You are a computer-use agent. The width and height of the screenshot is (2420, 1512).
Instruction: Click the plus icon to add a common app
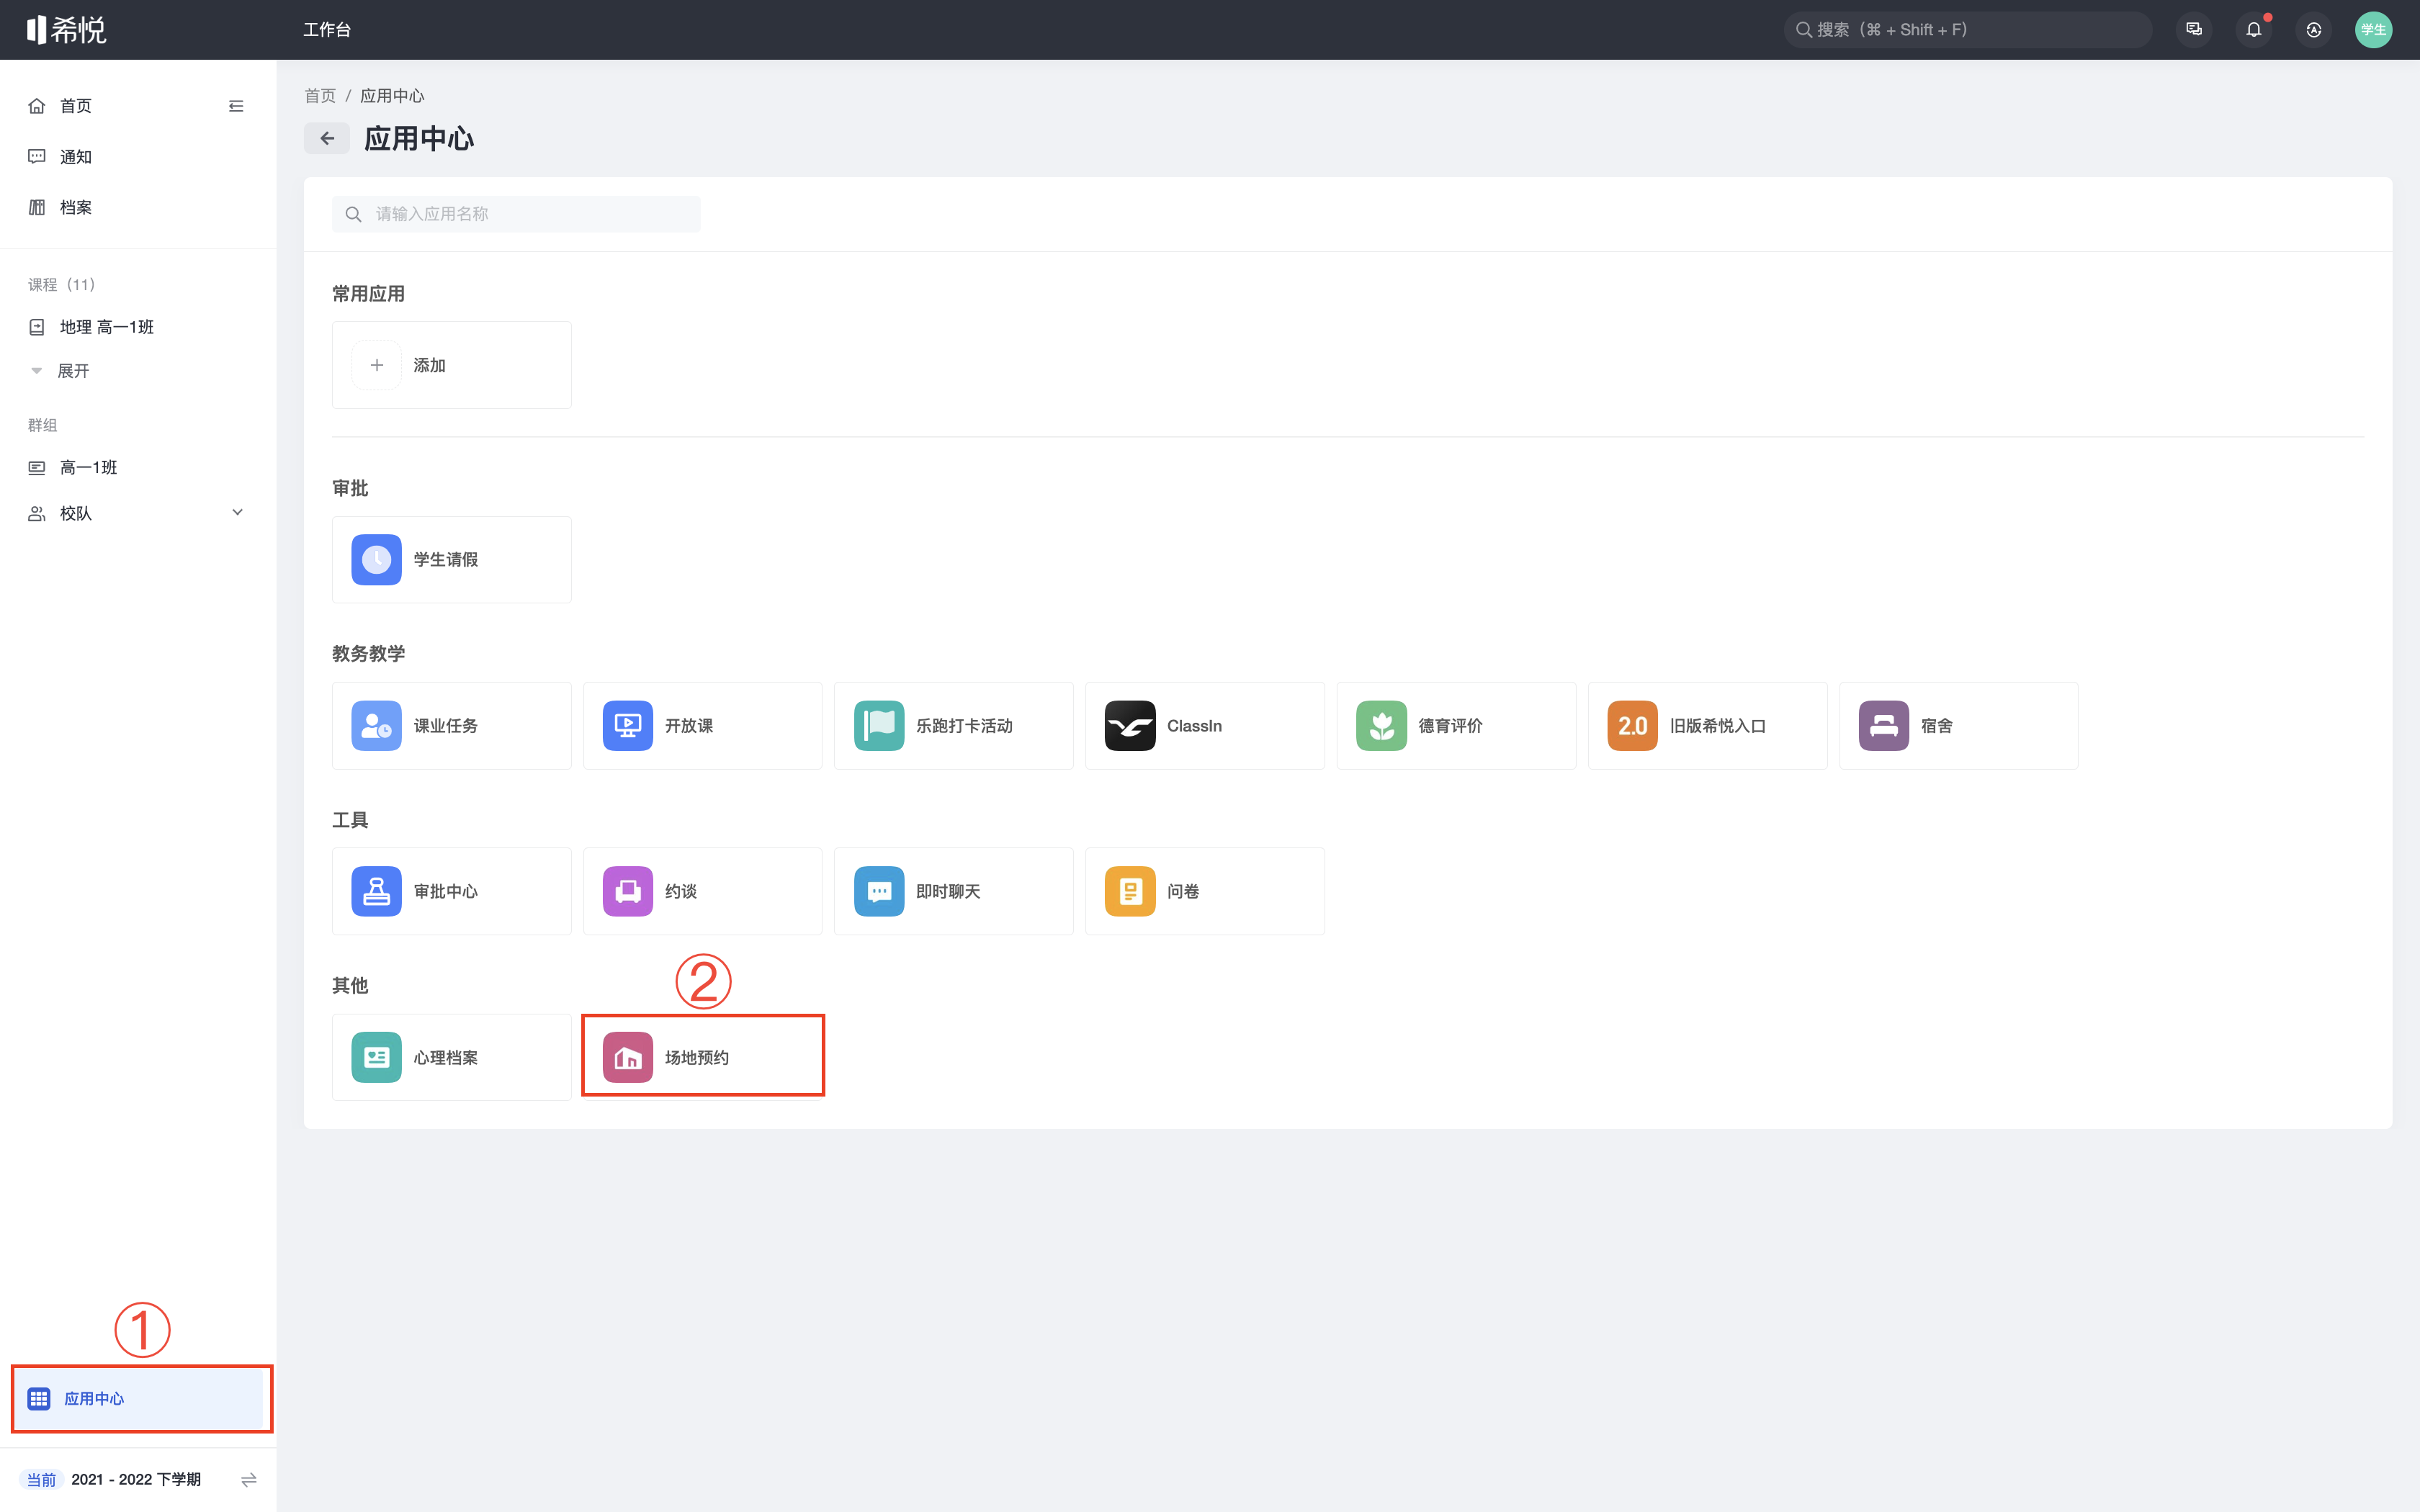[376, 365]
